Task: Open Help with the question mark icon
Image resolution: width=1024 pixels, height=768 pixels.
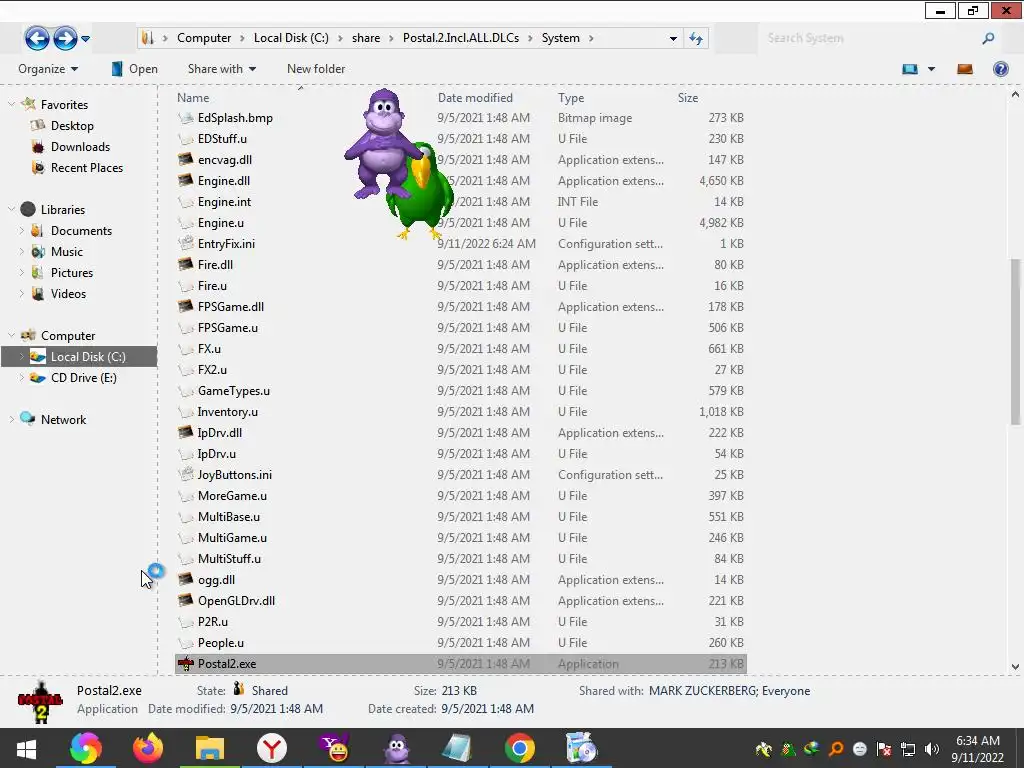Action: (x=1000, y=69)
